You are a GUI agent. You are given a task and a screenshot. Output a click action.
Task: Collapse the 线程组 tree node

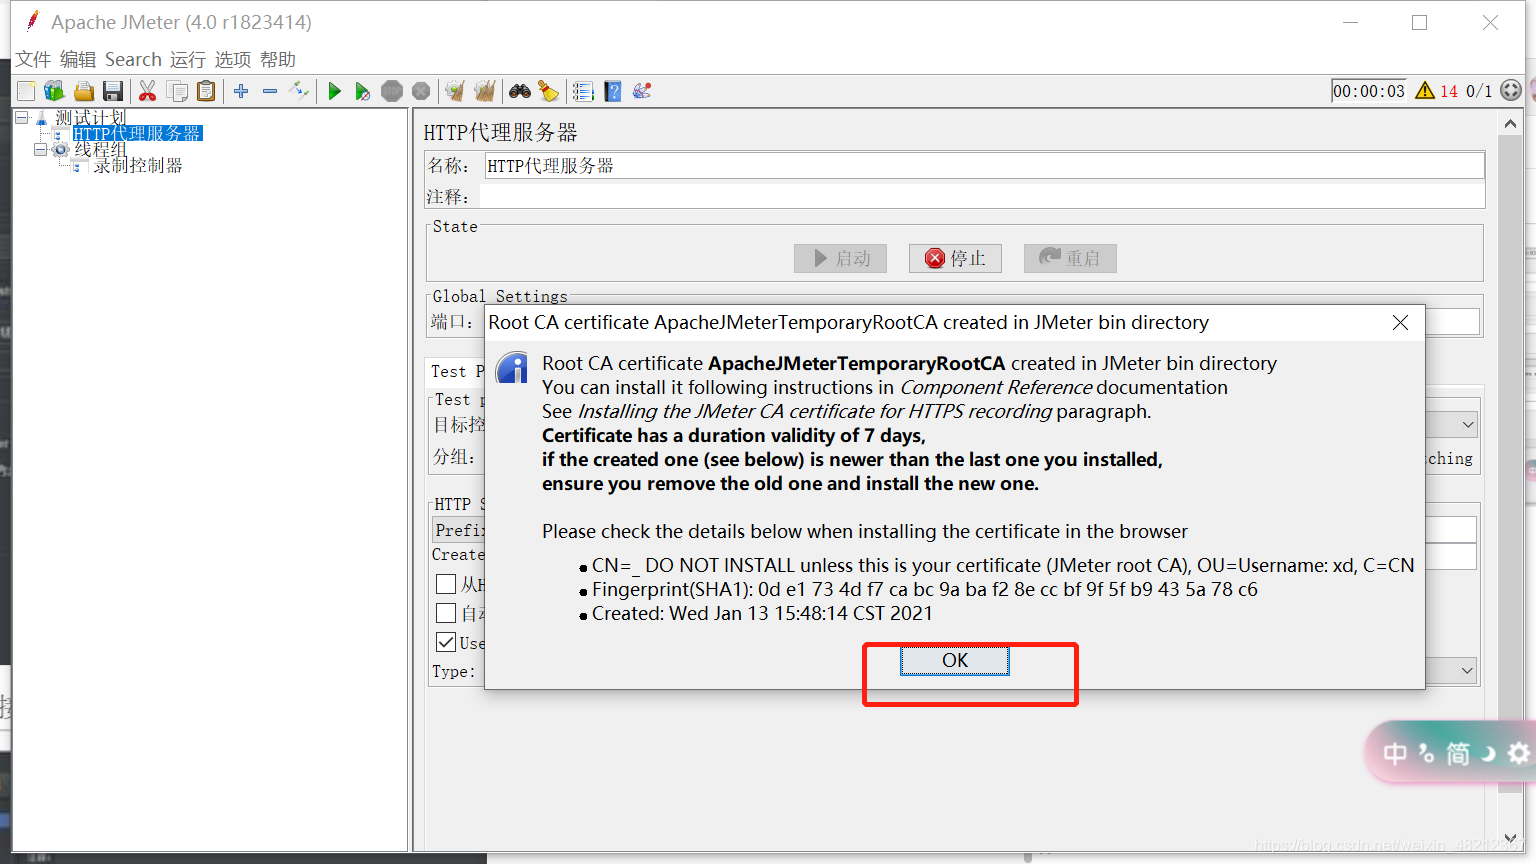coord(40,150)
